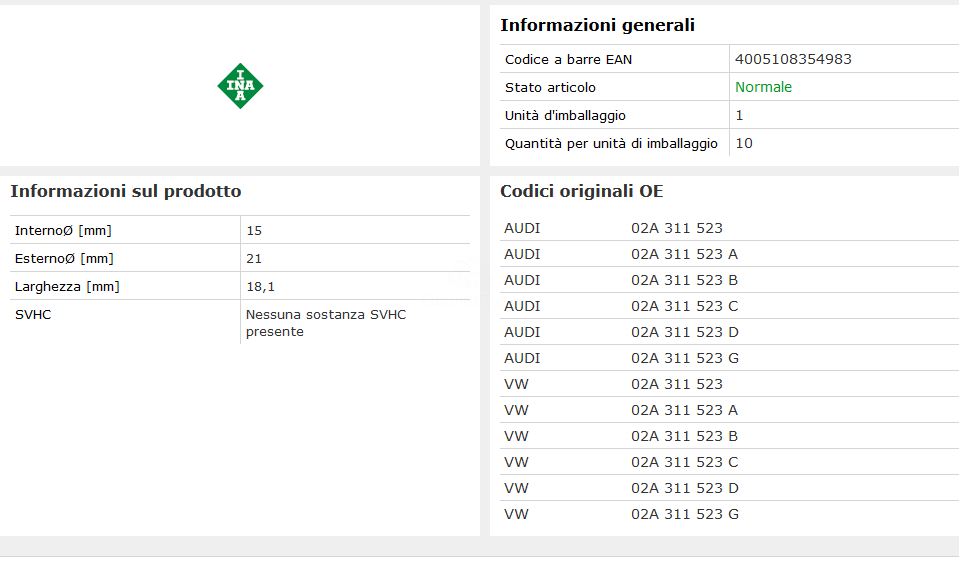This screenshot has height=568, width=959.
Task: Click the Codice a barre EAN label
Action: point(568,59)
